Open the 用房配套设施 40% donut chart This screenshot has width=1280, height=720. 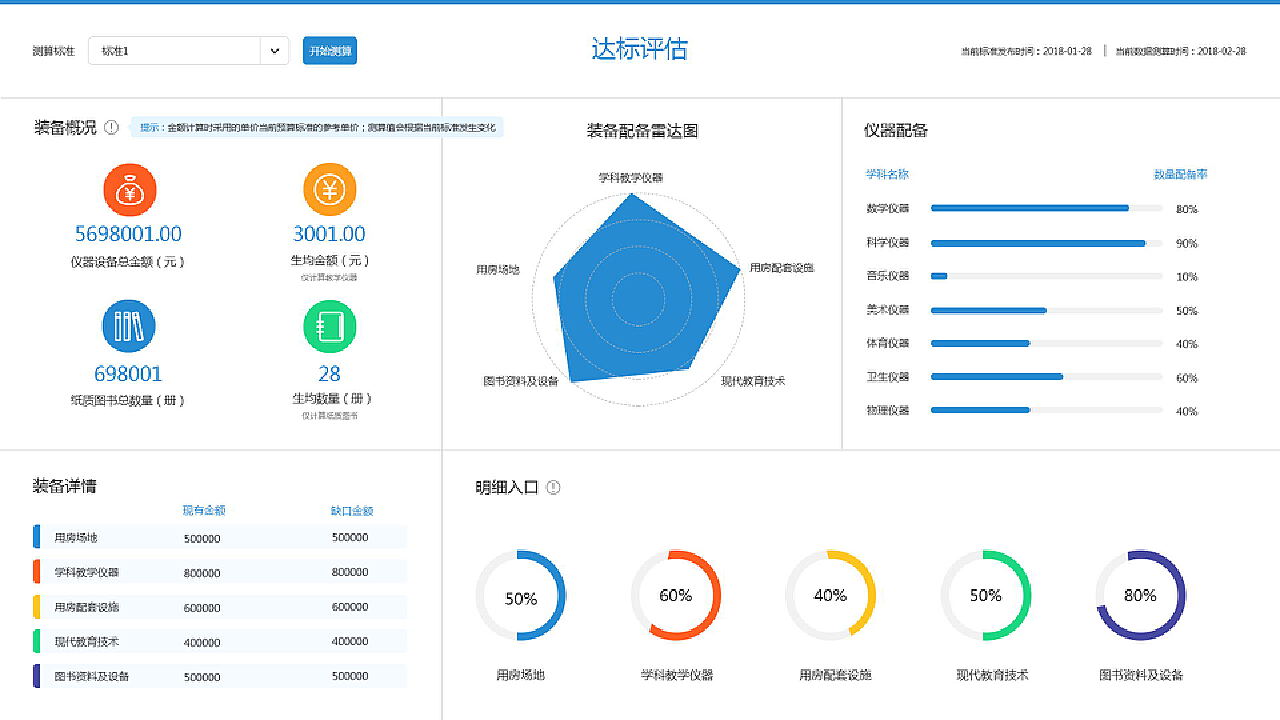click(831, 596)
